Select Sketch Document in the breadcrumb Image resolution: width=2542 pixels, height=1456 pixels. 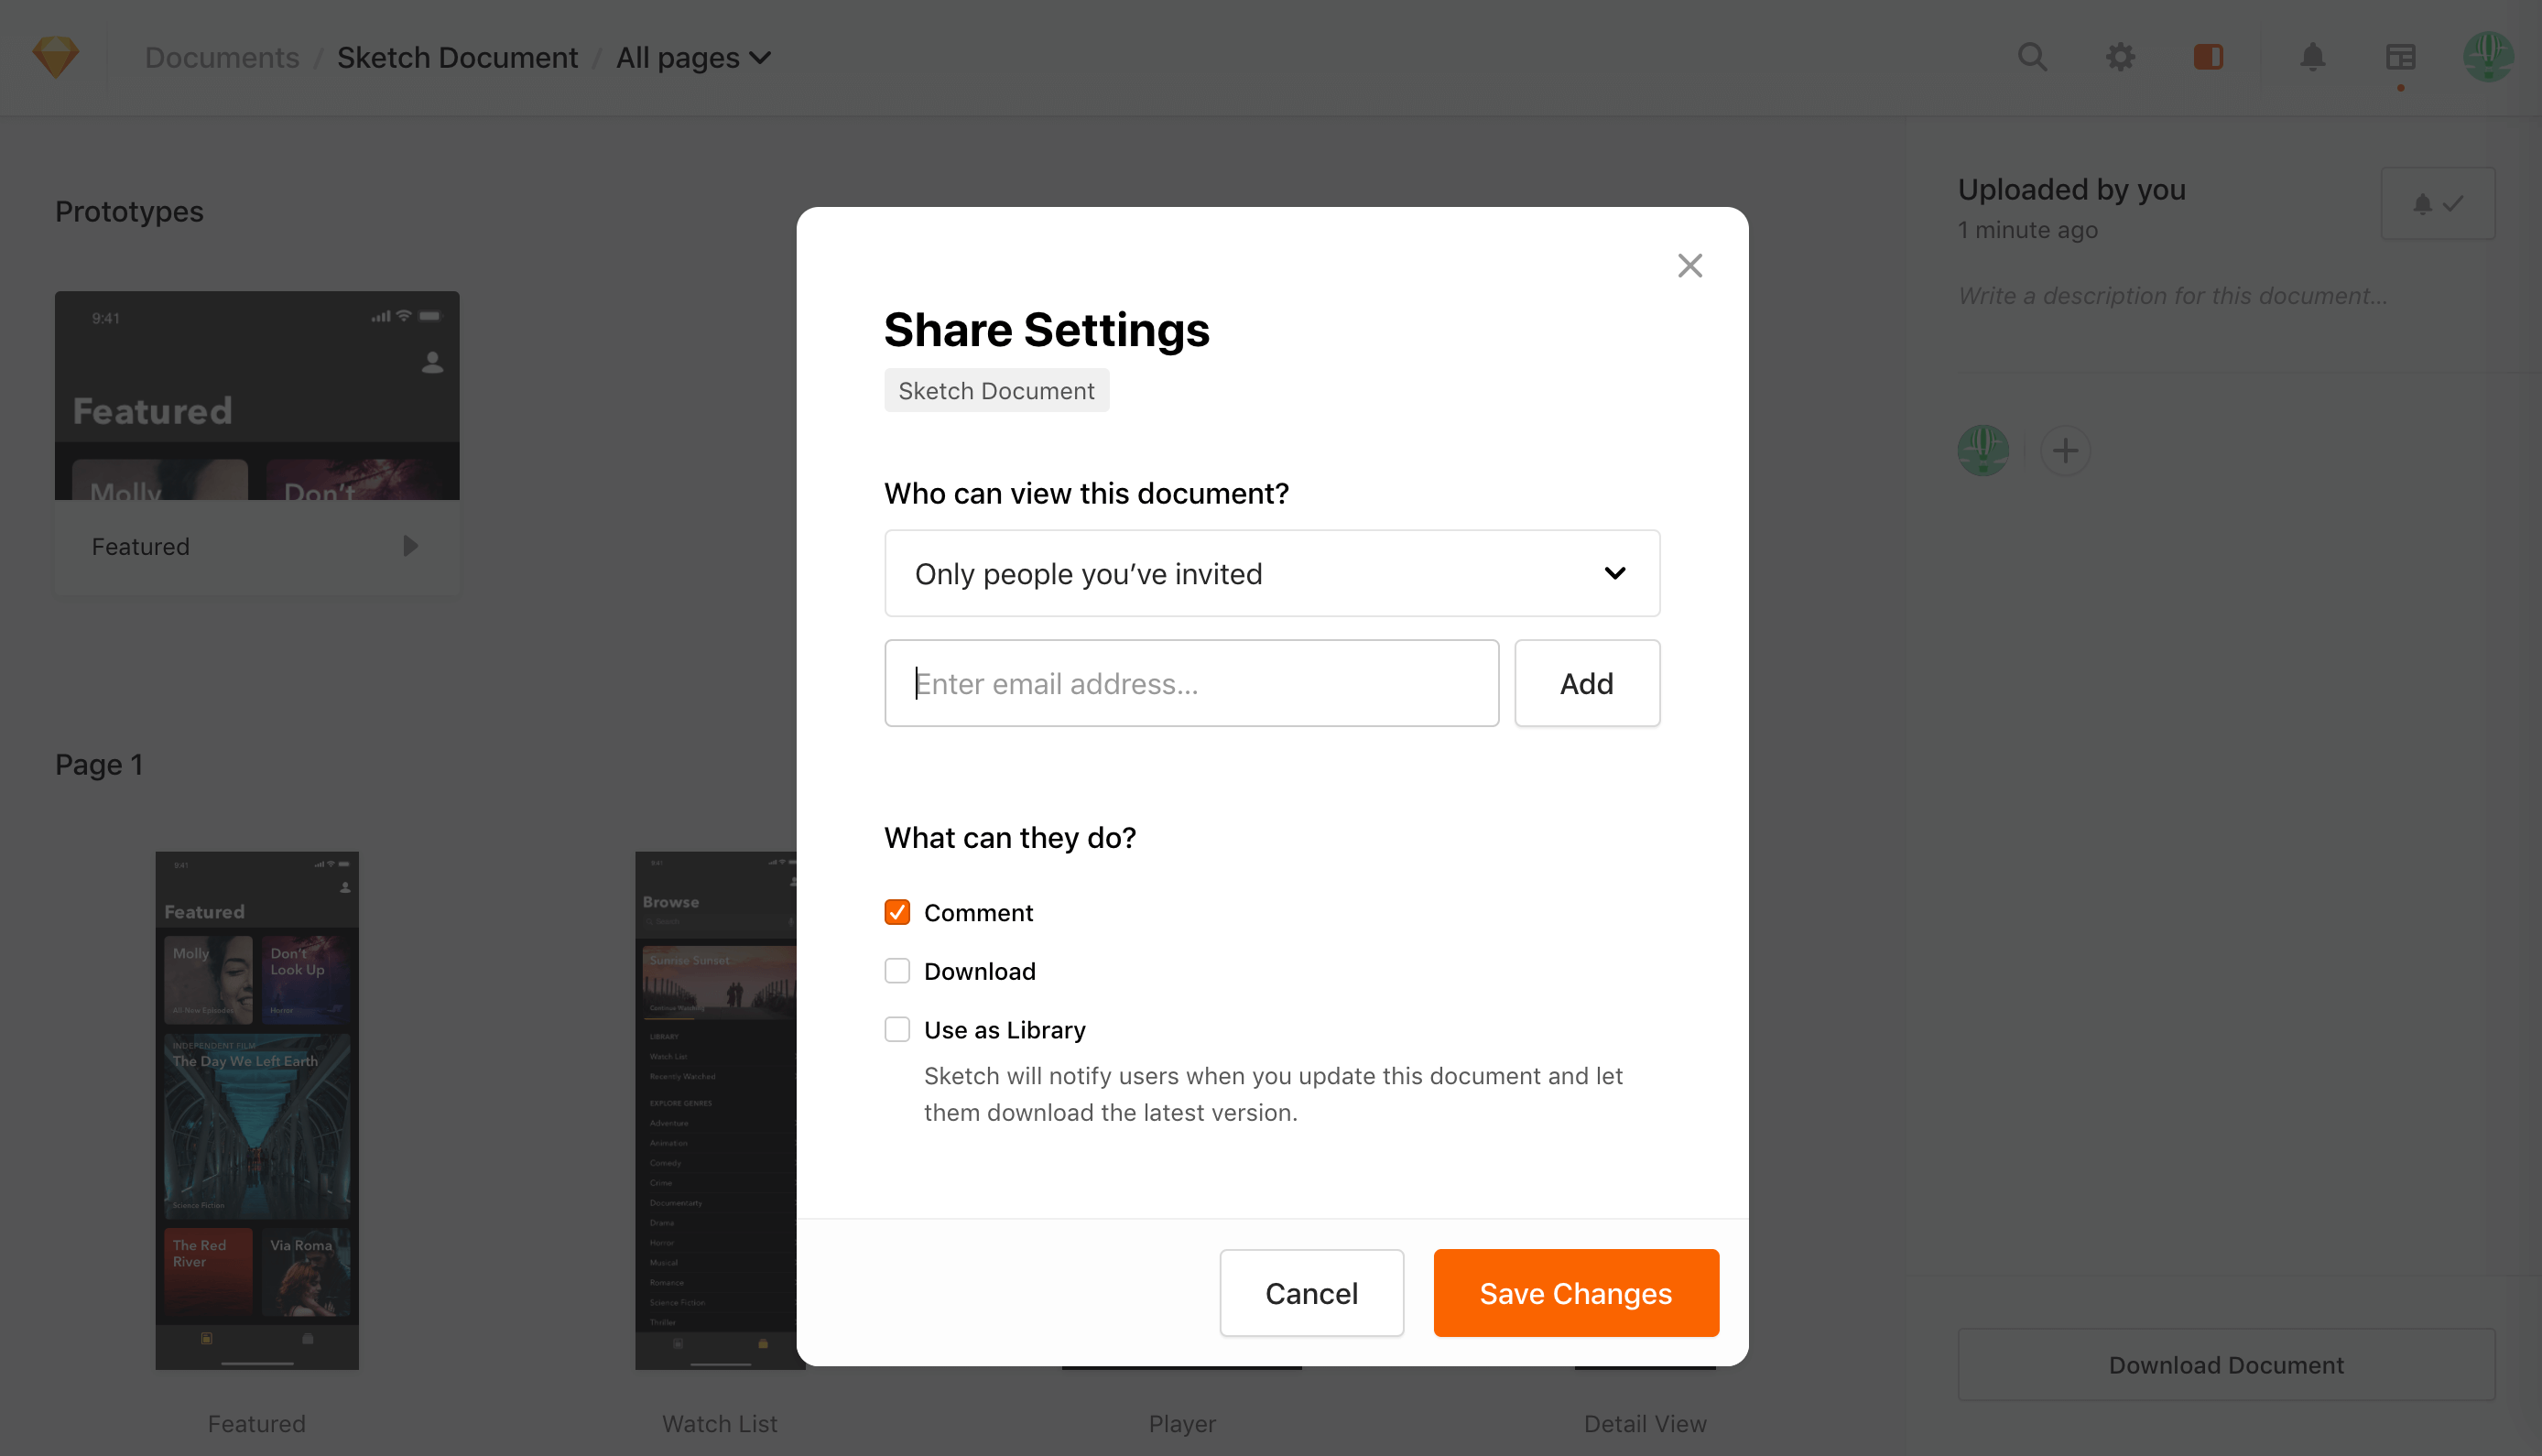click(x=457, y=57)
